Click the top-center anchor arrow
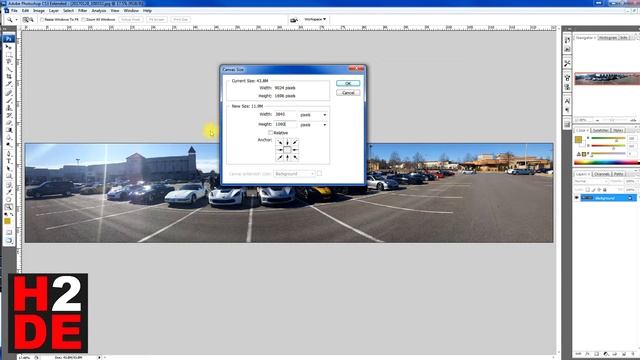The image size is (640, 360). [287, 142]
